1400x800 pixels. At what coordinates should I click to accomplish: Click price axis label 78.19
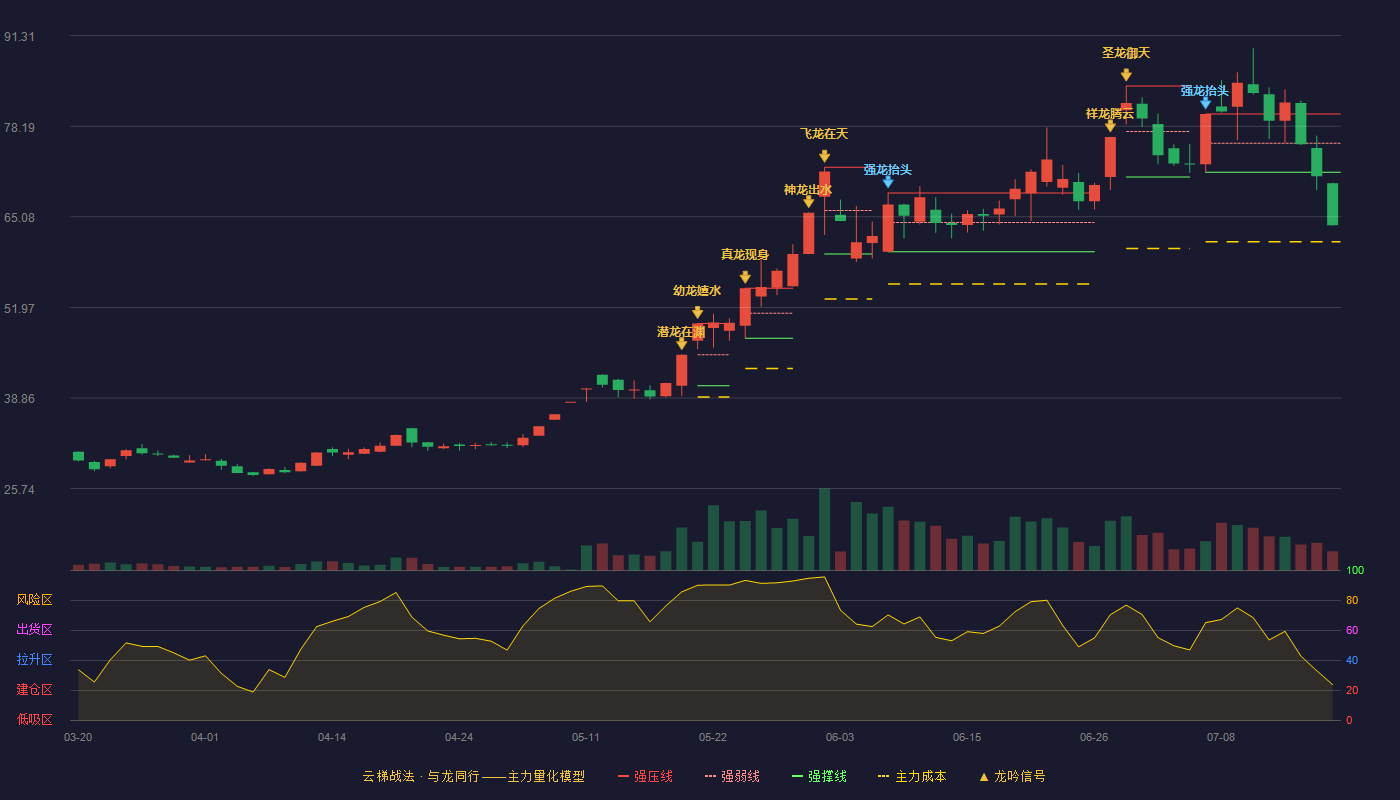pyautogui.click(x=19, y=128)
